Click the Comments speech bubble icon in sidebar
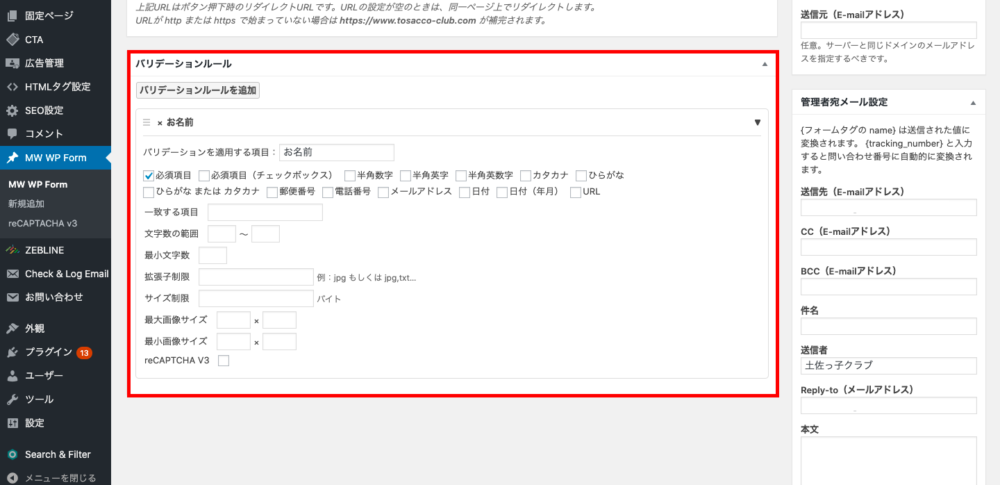The width and height of the screenshot is (1000, 485). point(12,134)
